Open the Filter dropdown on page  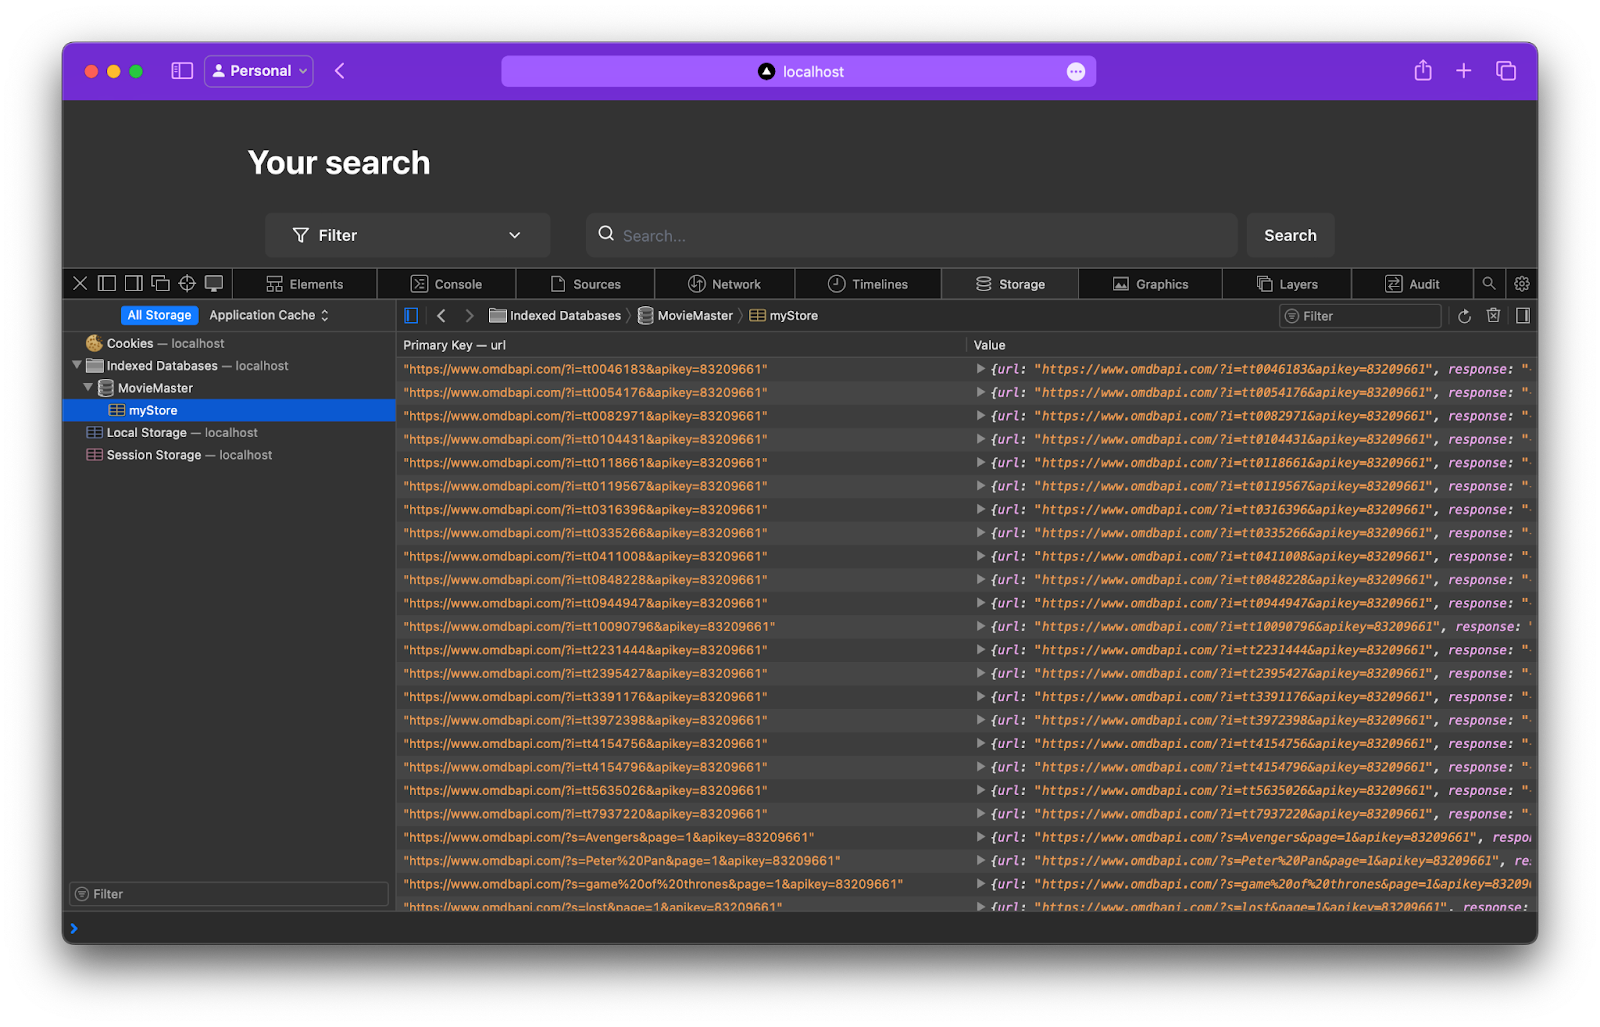coord(407,235)
